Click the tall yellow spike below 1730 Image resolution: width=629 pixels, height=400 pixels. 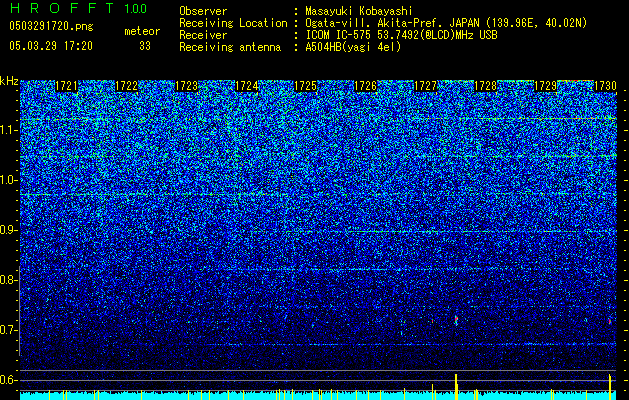(610, 387)
